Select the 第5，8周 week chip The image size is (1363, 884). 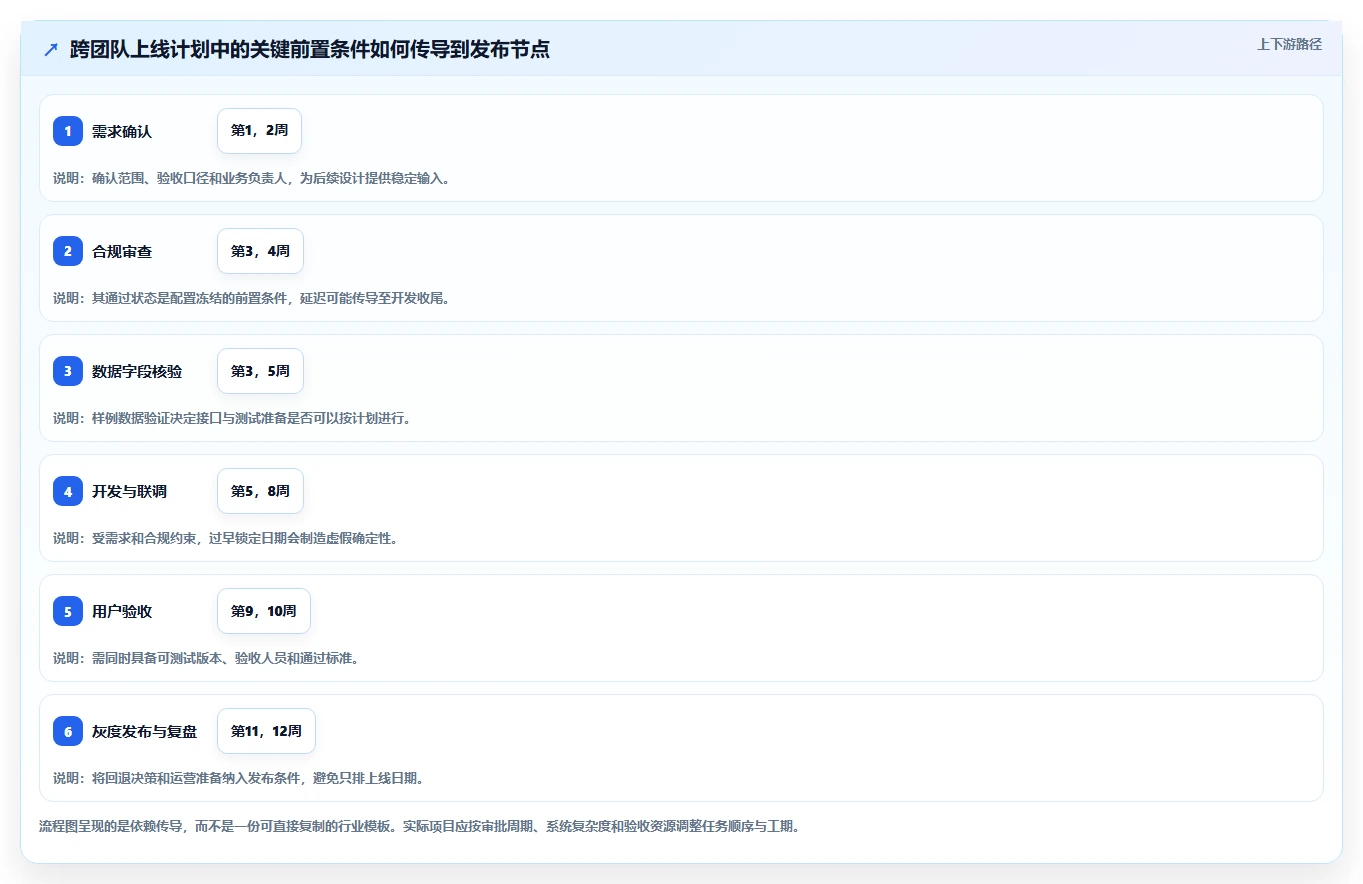point(260,491)
